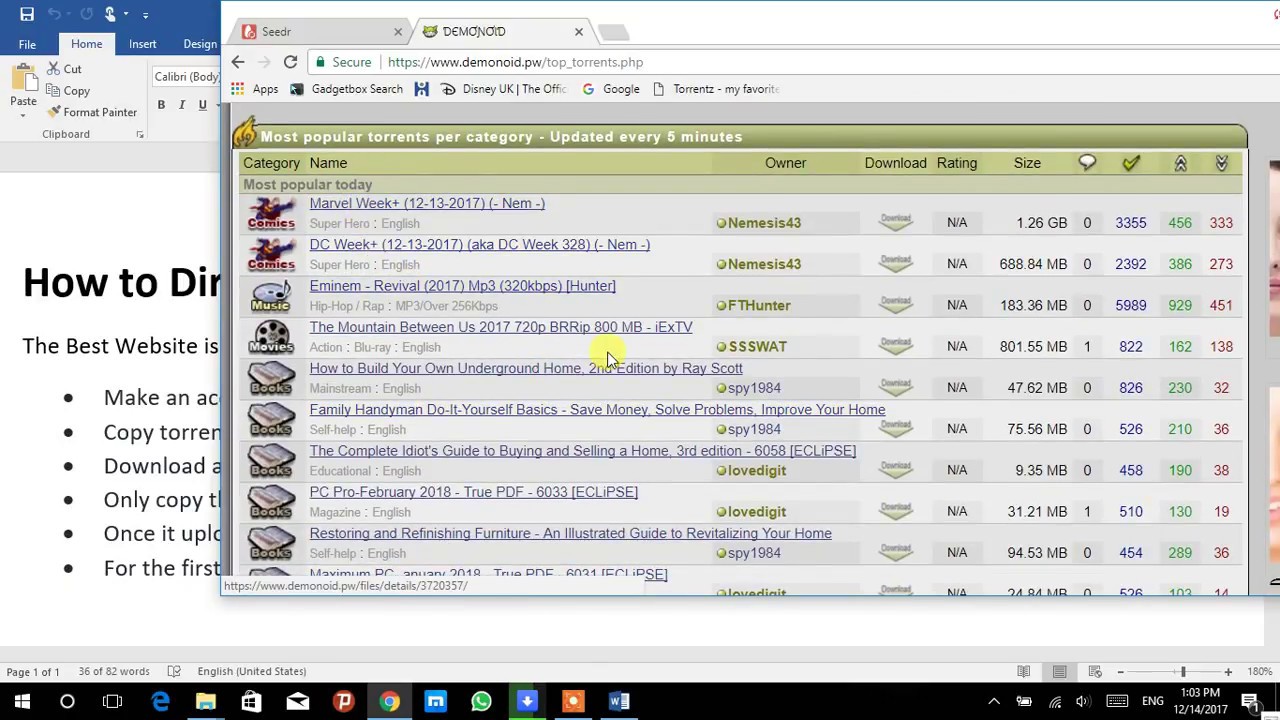The height and width of the screenshot is (720, 1280).
Task: Download the Eminem Revival torrent
Action: tap(895, 303)
